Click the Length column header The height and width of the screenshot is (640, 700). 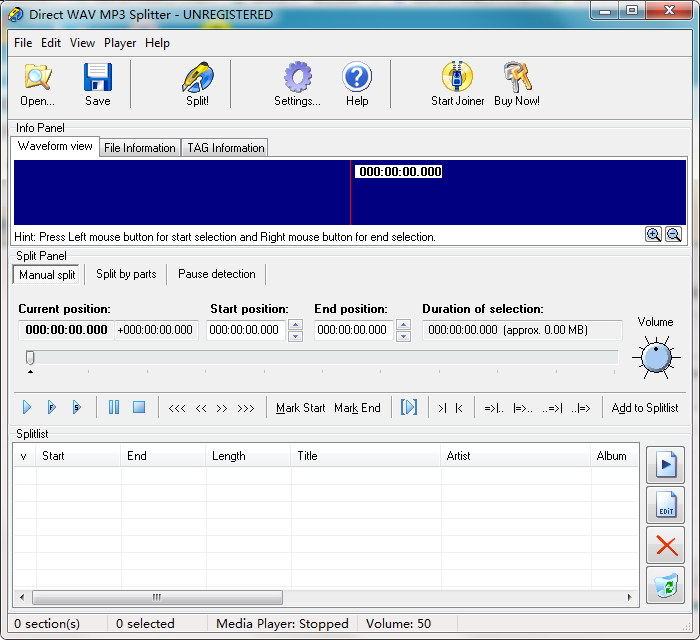coord(248,456)
